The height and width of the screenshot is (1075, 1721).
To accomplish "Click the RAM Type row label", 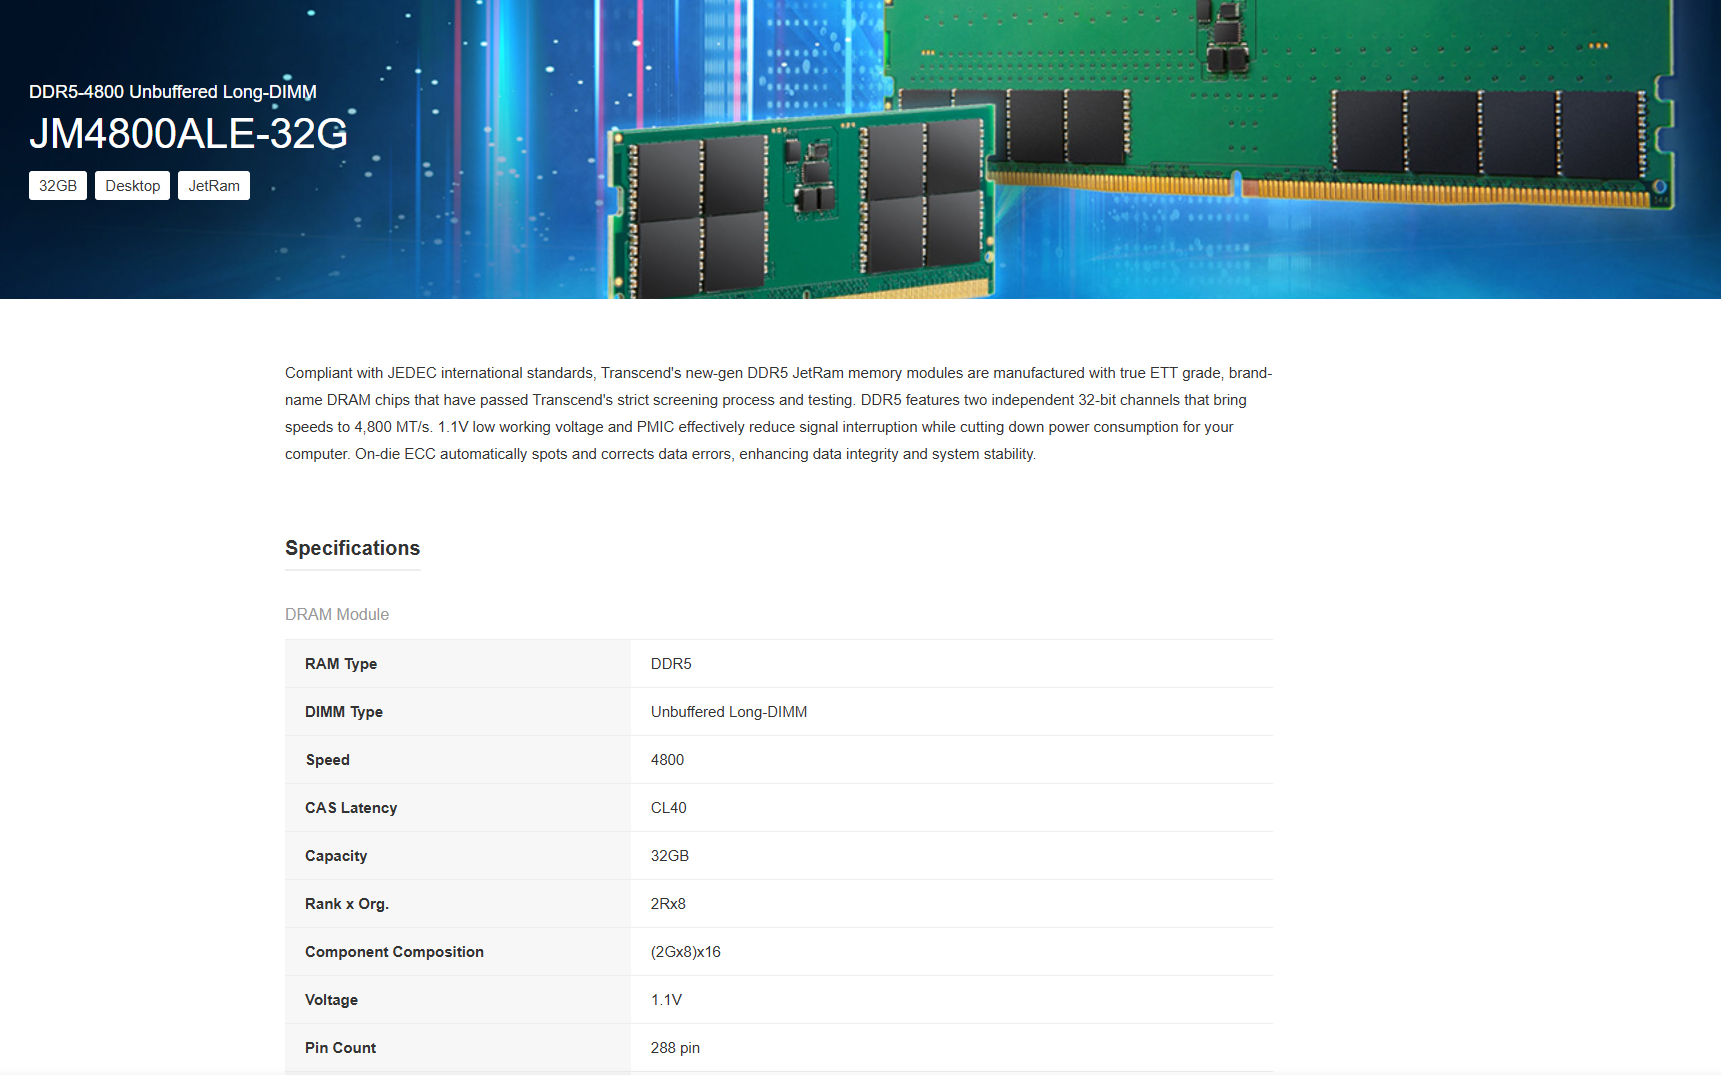I will tap(341, 664).
